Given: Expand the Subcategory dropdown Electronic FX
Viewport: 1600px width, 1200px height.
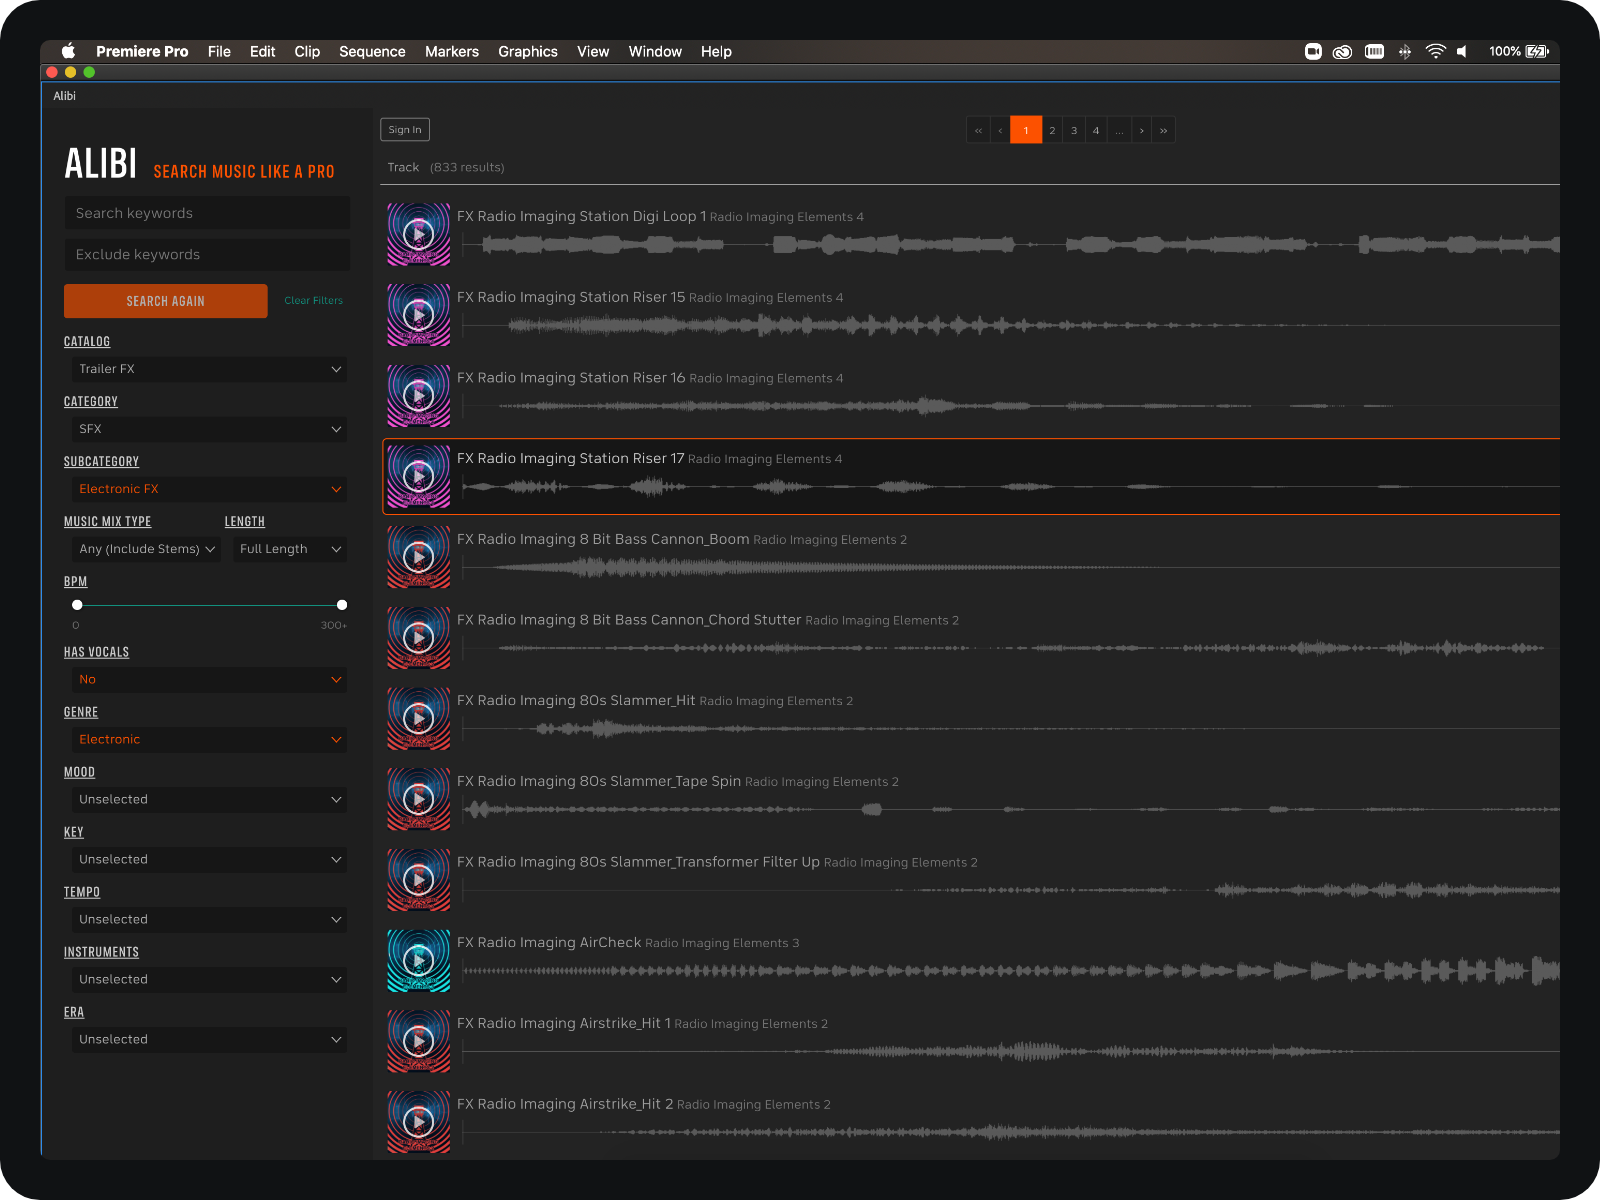Looking at the screenshot, I should (x=207, y=489).
